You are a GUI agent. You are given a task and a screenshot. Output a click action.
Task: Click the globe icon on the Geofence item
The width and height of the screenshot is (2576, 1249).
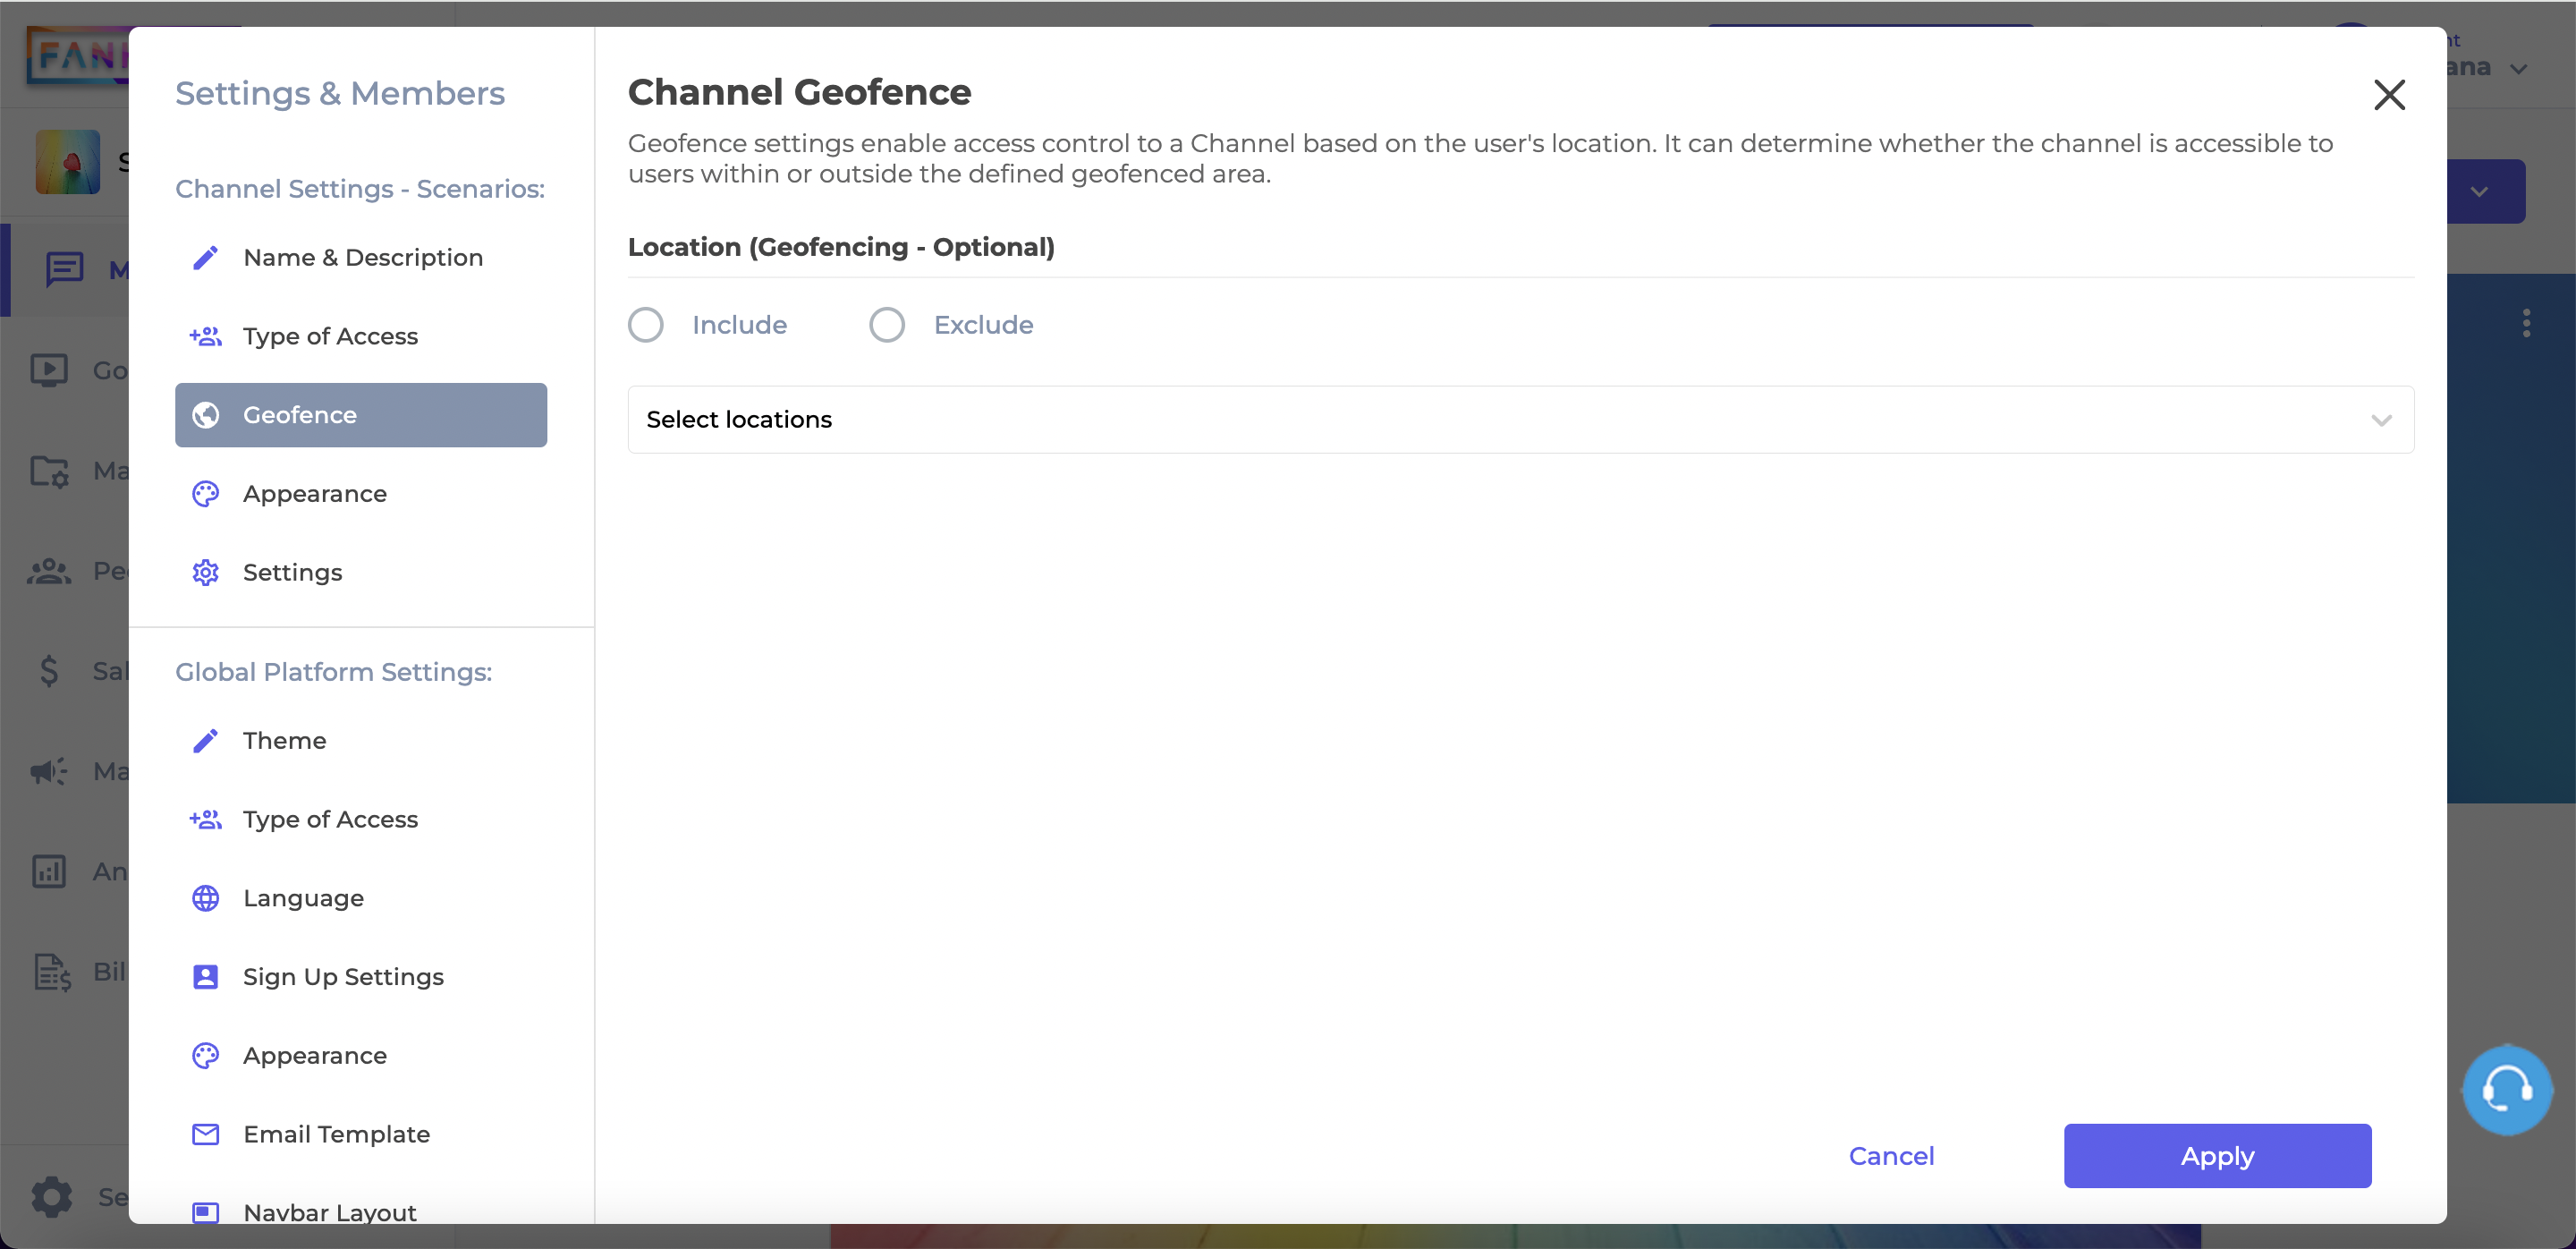(x=205, y=415)
